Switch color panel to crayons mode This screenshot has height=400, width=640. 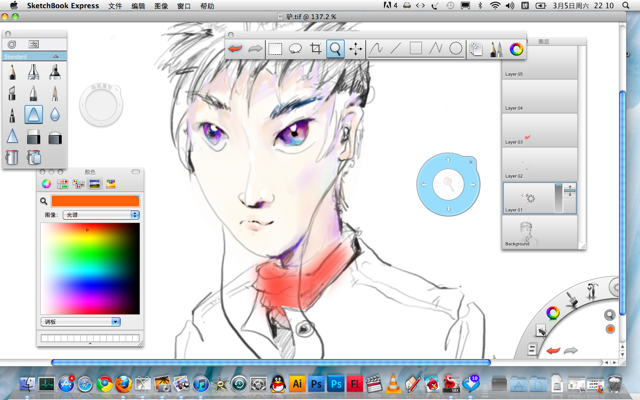click(x=111, y=184)
